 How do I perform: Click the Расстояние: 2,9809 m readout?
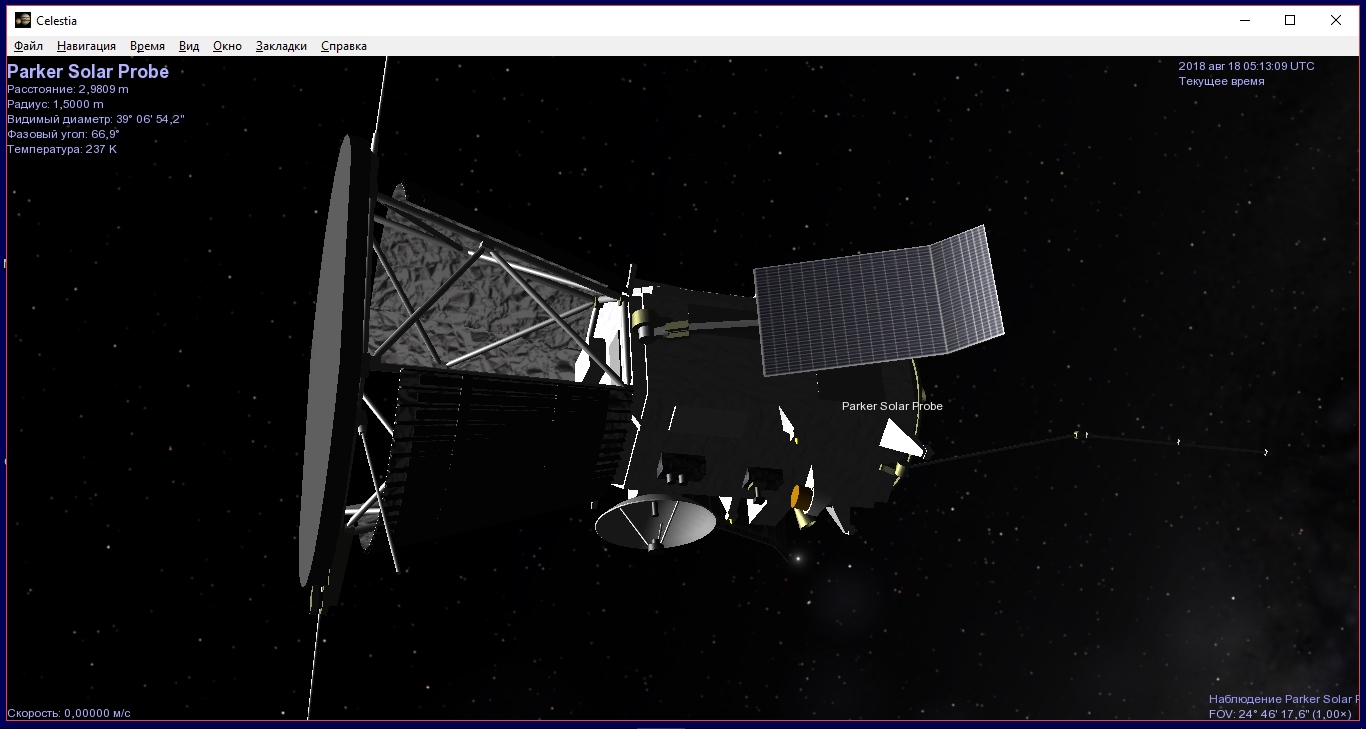tap(68, 89)
